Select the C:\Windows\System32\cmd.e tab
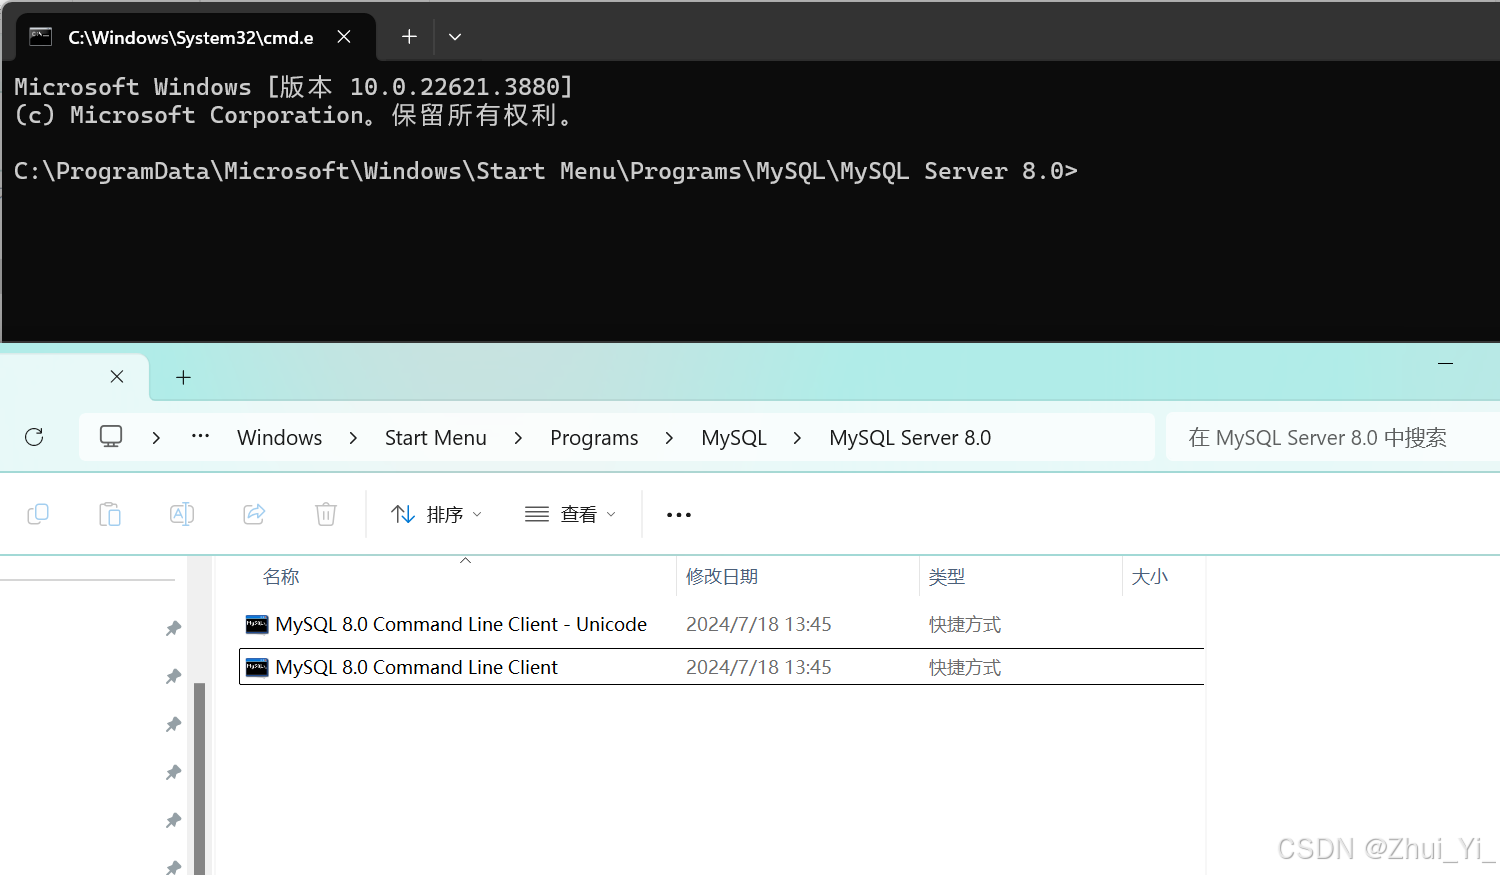This screenshot has height=875, width=1500. click(x=196, y=37)
